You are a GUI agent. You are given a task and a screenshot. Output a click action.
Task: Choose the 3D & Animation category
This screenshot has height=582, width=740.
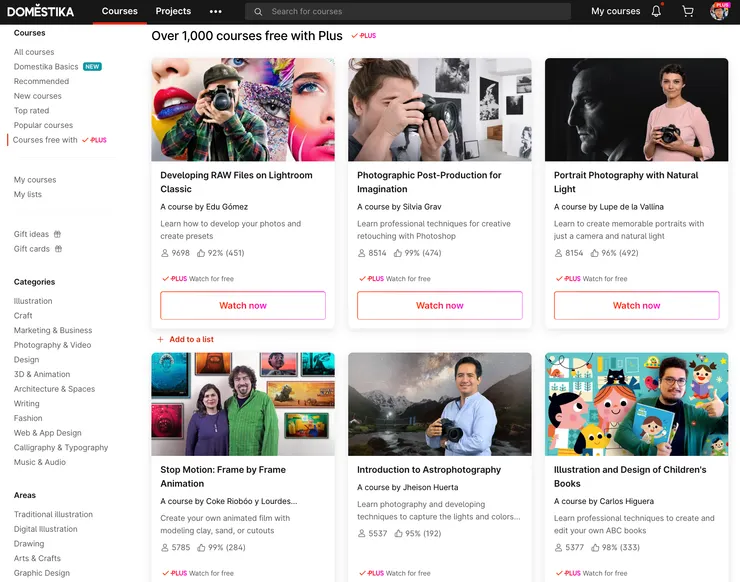(x=42, y=374)
